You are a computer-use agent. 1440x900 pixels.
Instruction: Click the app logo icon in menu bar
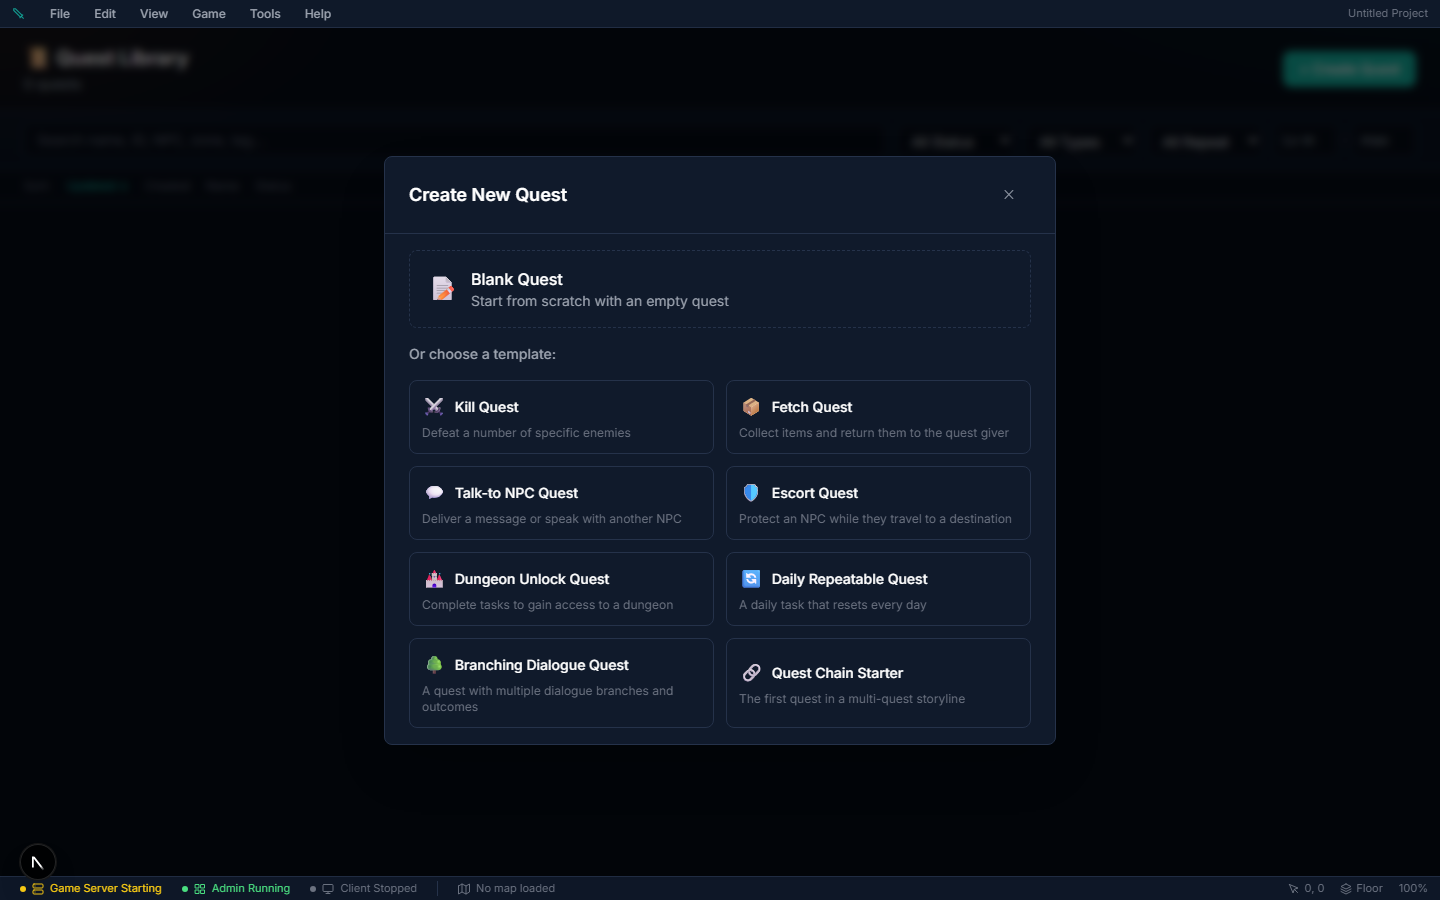click(18, 13)
